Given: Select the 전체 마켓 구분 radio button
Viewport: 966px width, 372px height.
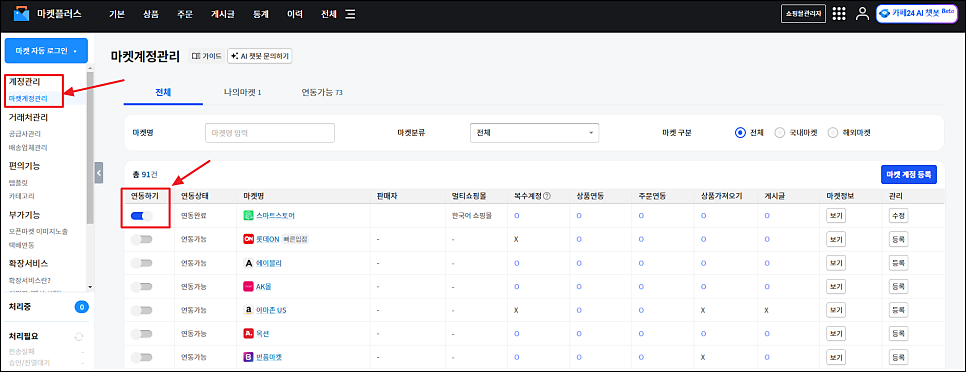Looking at the screenshot, I should pos(741,132).
